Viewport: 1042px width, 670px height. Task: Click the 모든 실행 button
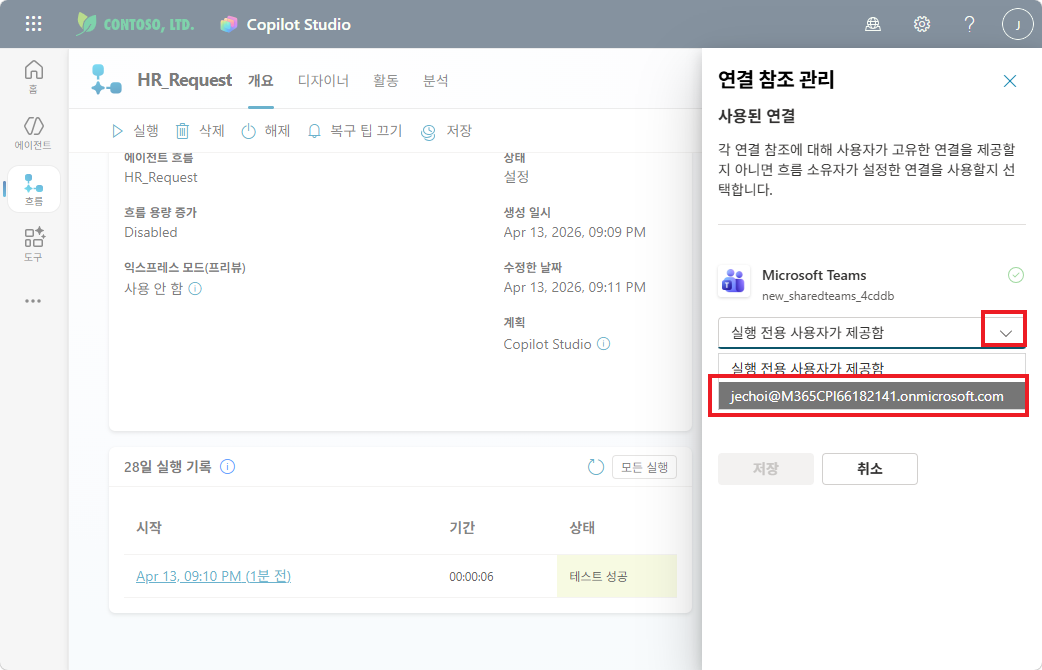click(644, 467)
